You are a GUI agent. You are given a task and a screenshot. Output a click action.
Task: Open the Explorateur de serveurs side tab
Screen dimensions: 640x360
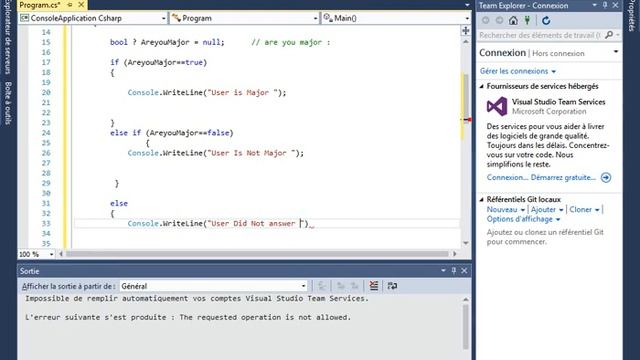7,38
